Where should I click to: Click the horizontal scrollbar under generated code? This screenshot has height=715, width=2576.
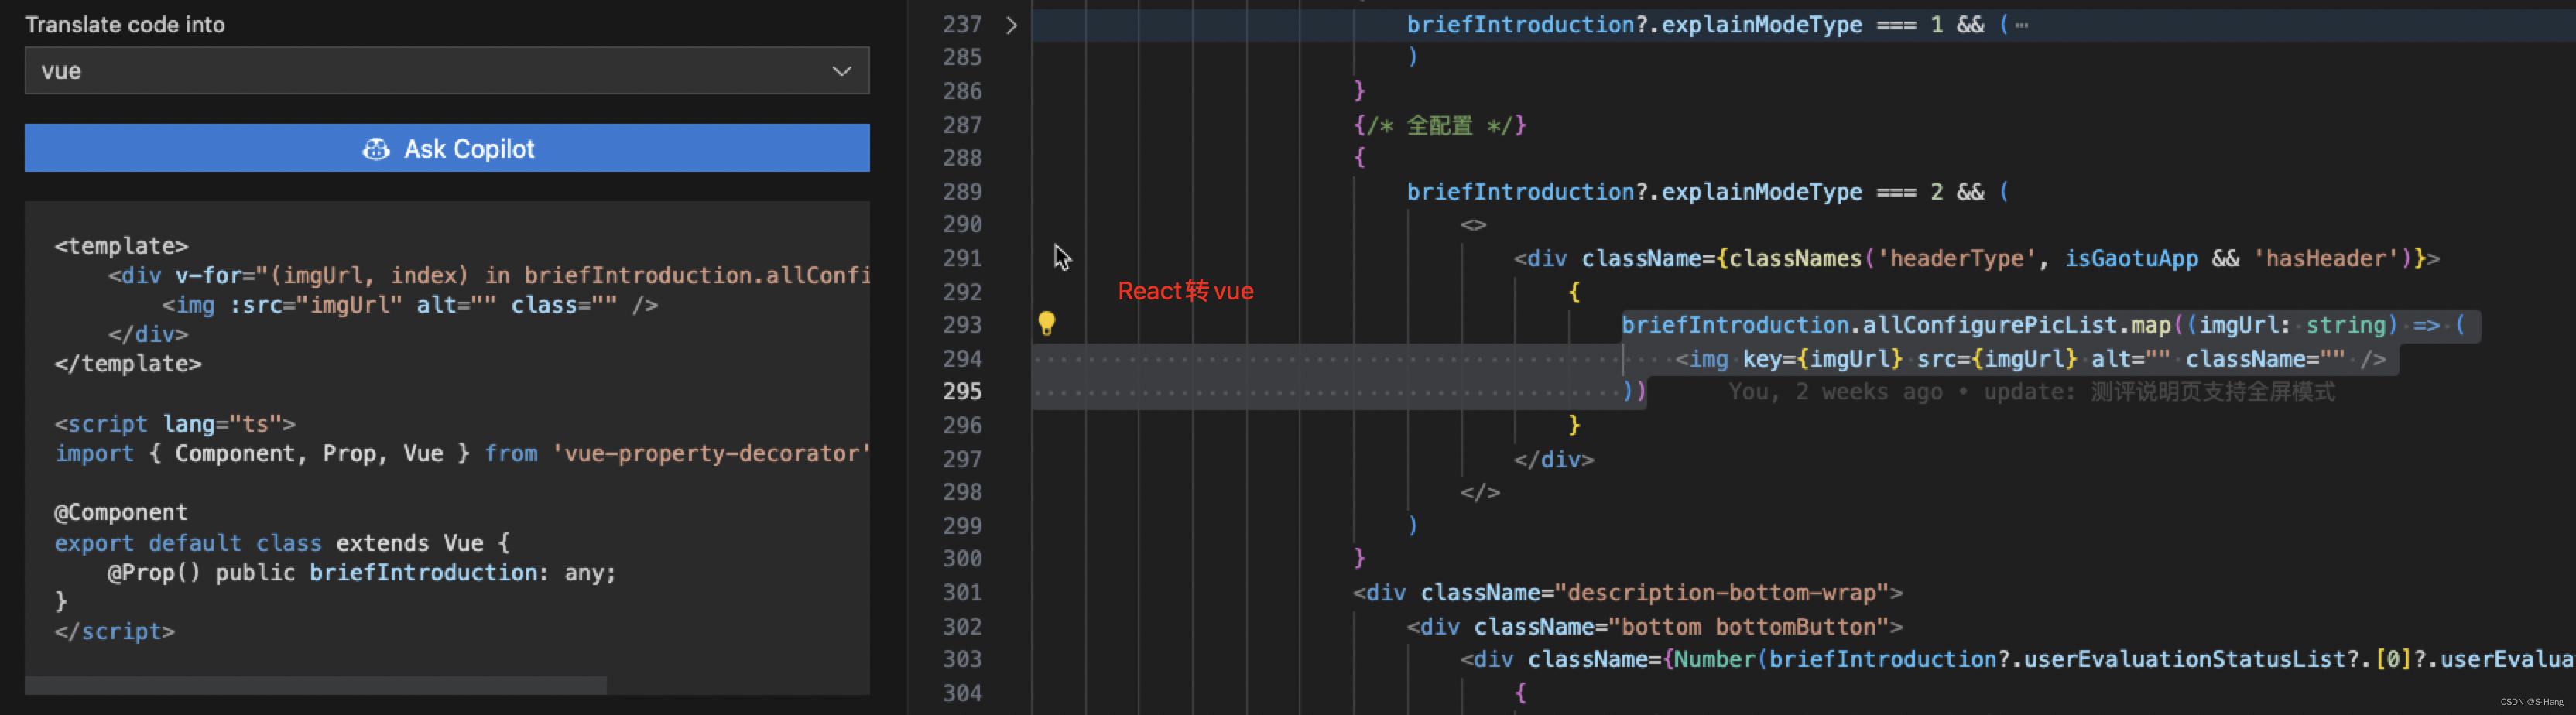click(316, 685)
